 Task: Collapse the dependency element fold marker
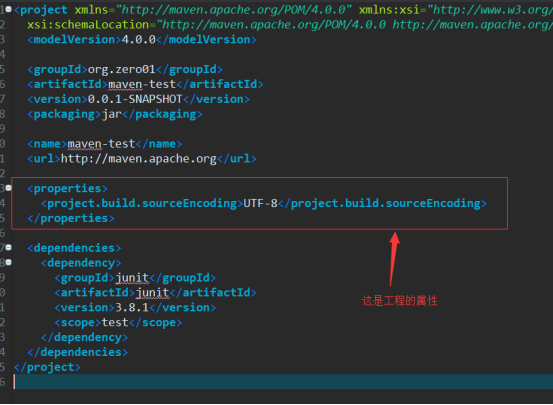pyautogui.click(x=8, y=262)
